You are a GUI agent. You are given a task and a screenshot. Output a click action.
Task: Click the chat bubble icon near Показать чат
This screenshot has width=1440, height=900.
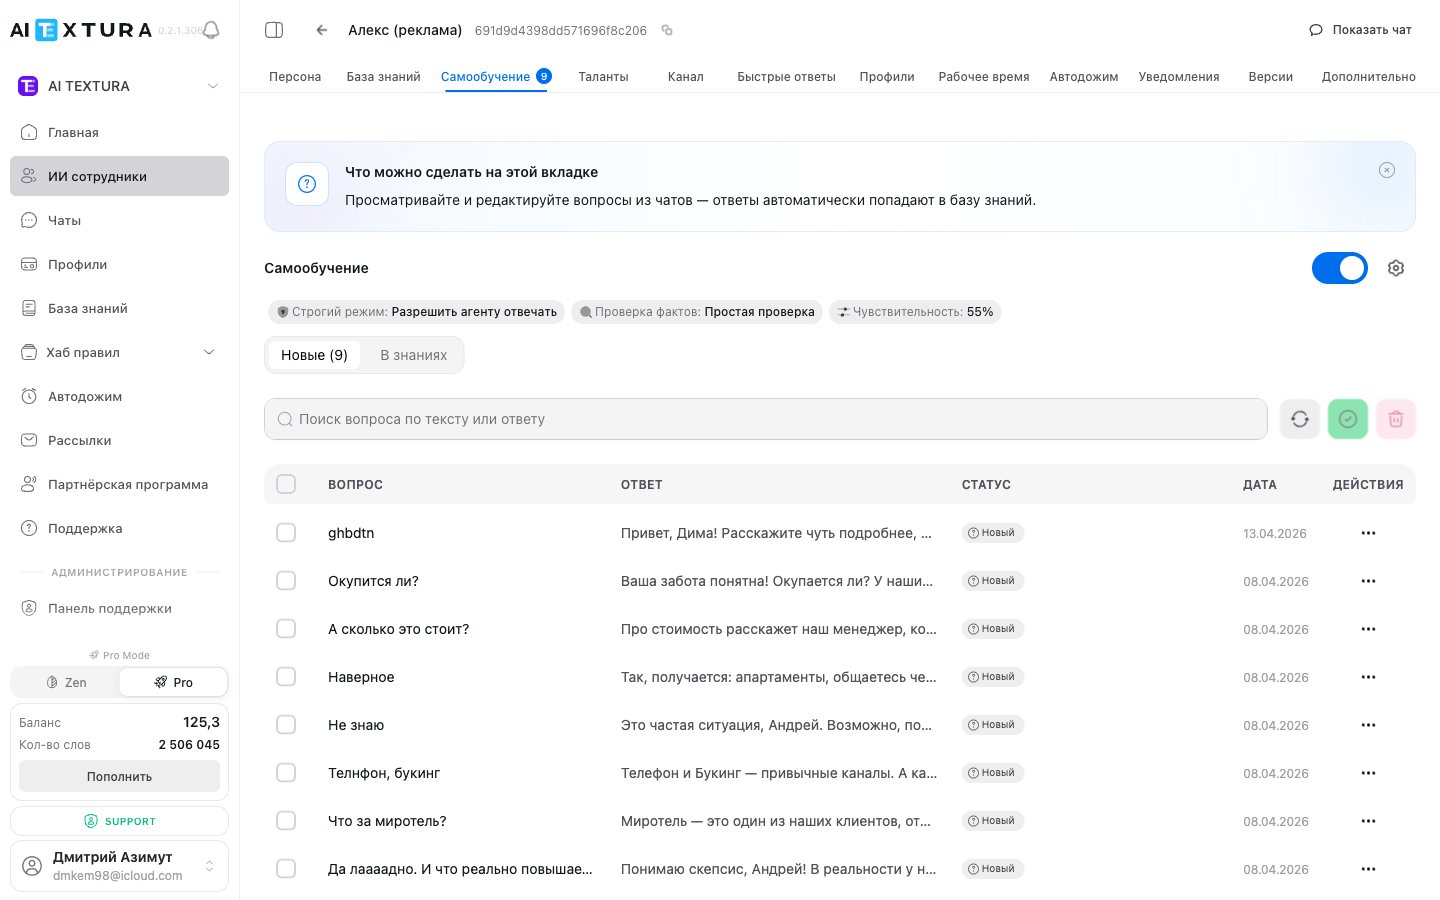click(x=1316, y=30)
